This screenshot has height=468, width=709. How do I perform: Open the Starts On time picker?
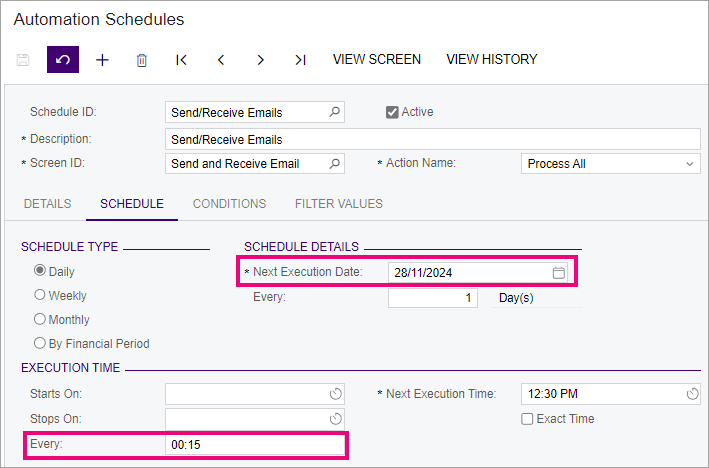336,394
